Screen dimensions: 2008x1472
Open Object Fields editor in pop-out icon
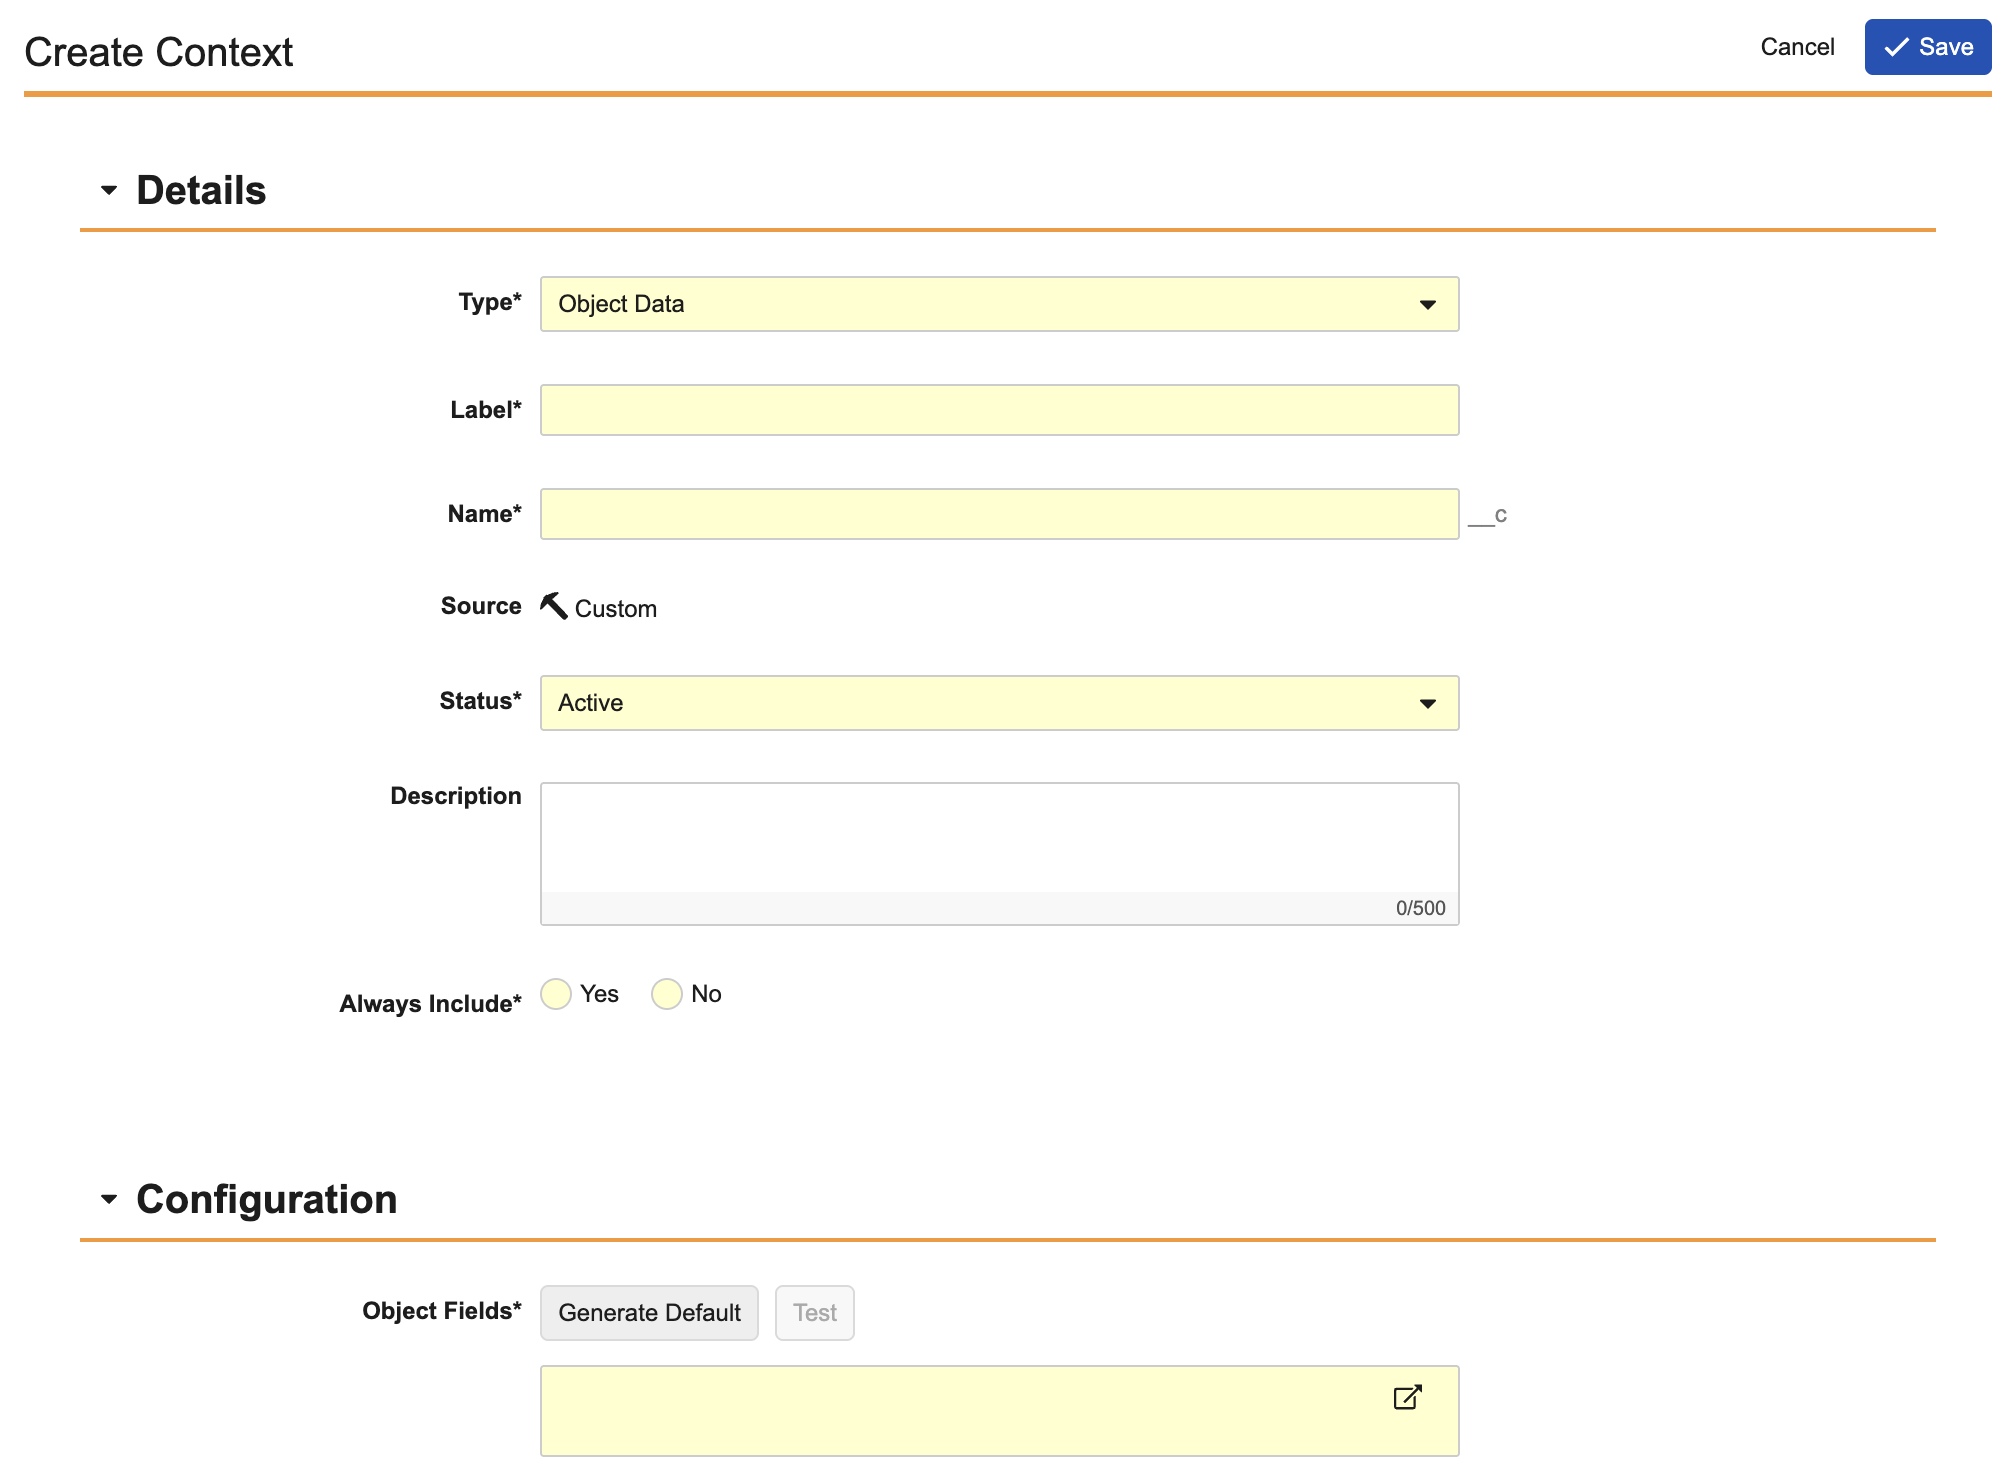click(1407, 1397)
